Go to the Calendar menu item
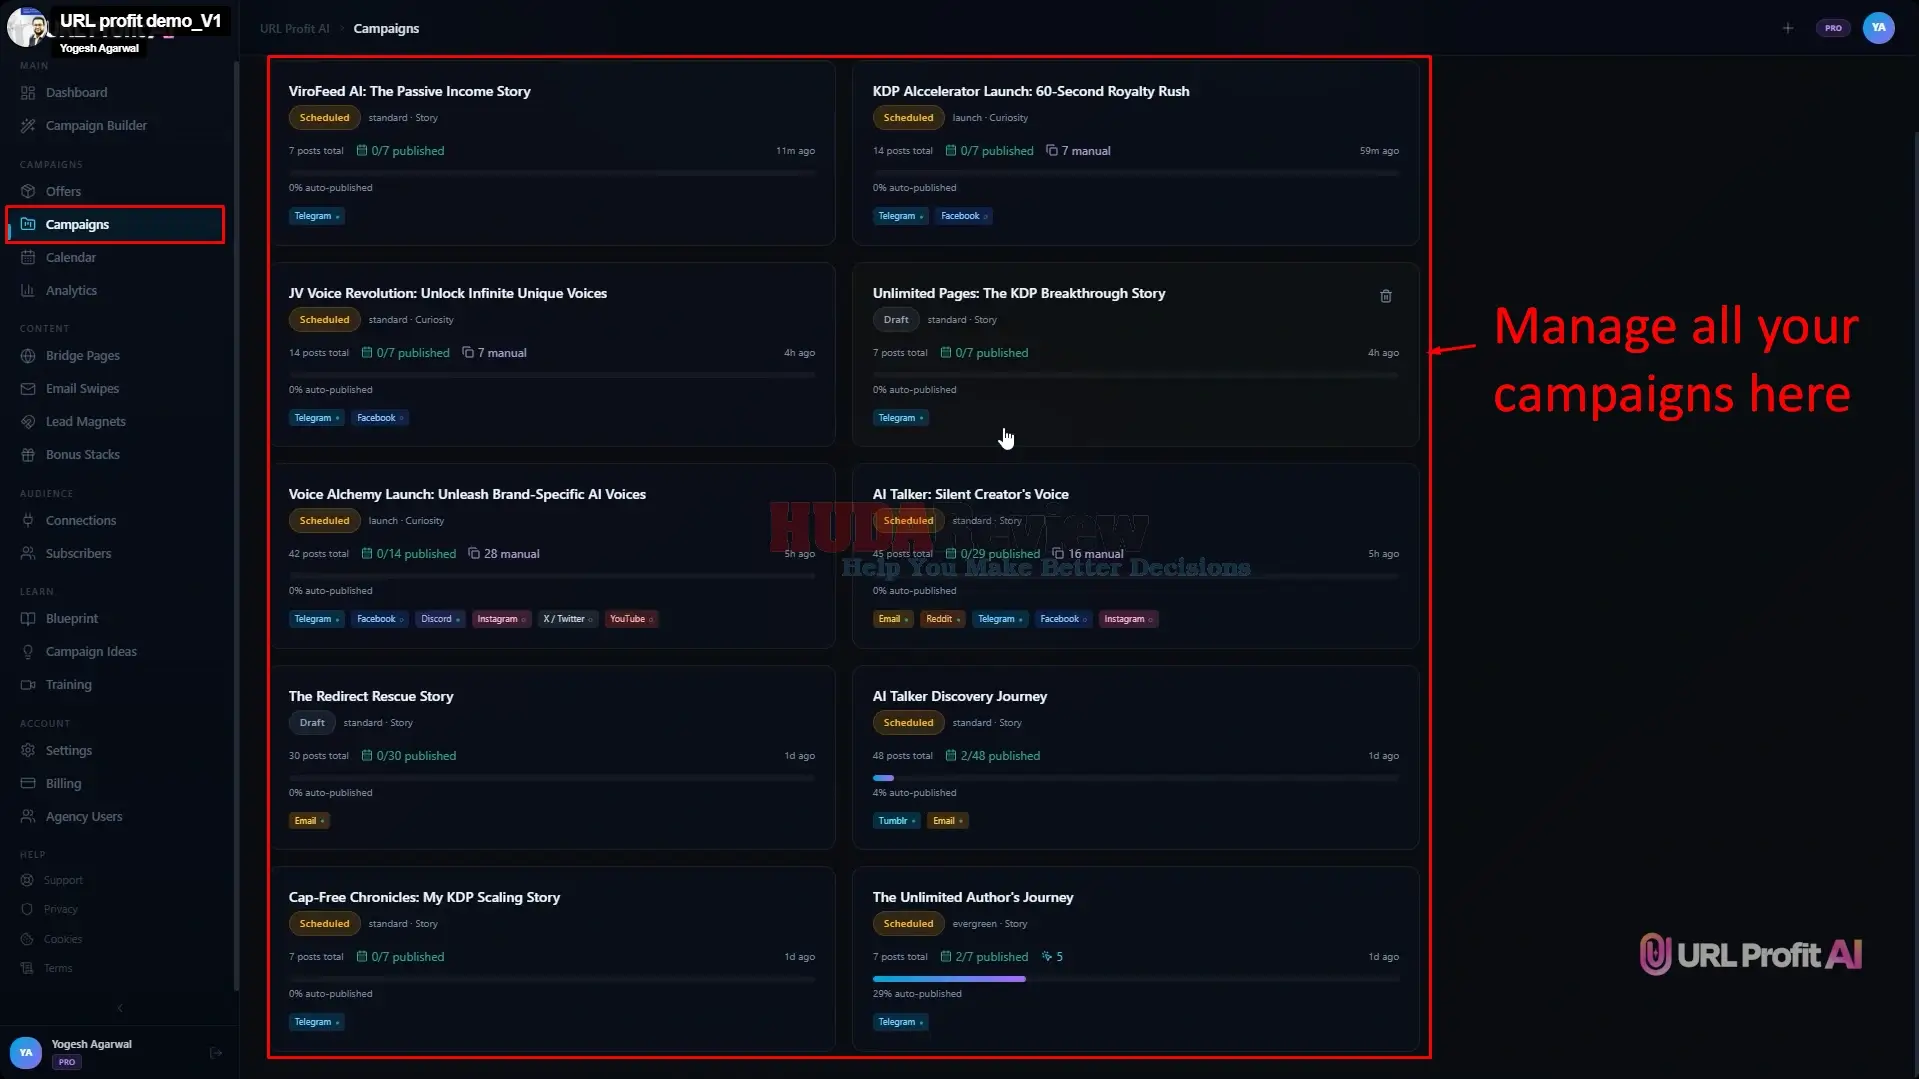This screenshot has height=1079, width=1919. click(x=71, y=257)
